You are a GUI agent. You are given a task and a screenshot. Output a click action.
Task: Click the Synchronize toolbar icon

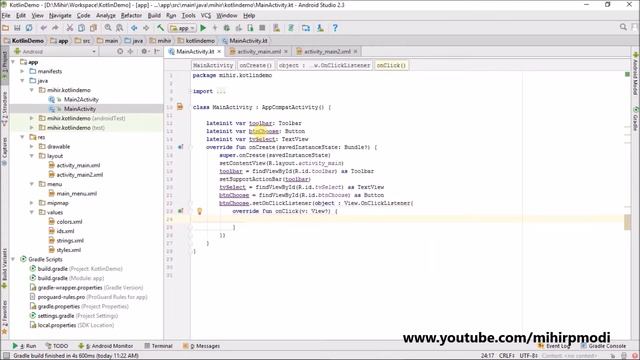tap(29, 28)
